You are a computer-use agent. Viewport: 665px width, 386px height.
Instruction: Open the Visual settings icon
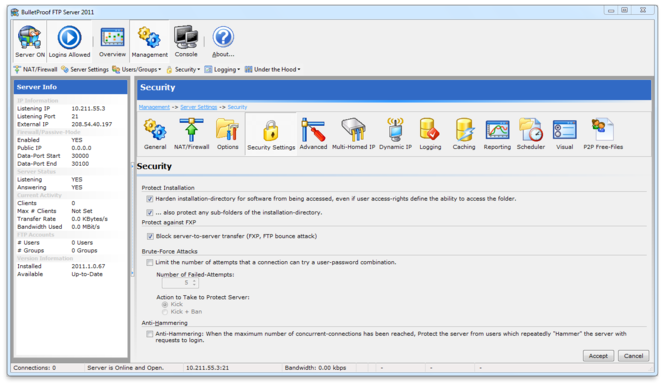coord(564,130)
